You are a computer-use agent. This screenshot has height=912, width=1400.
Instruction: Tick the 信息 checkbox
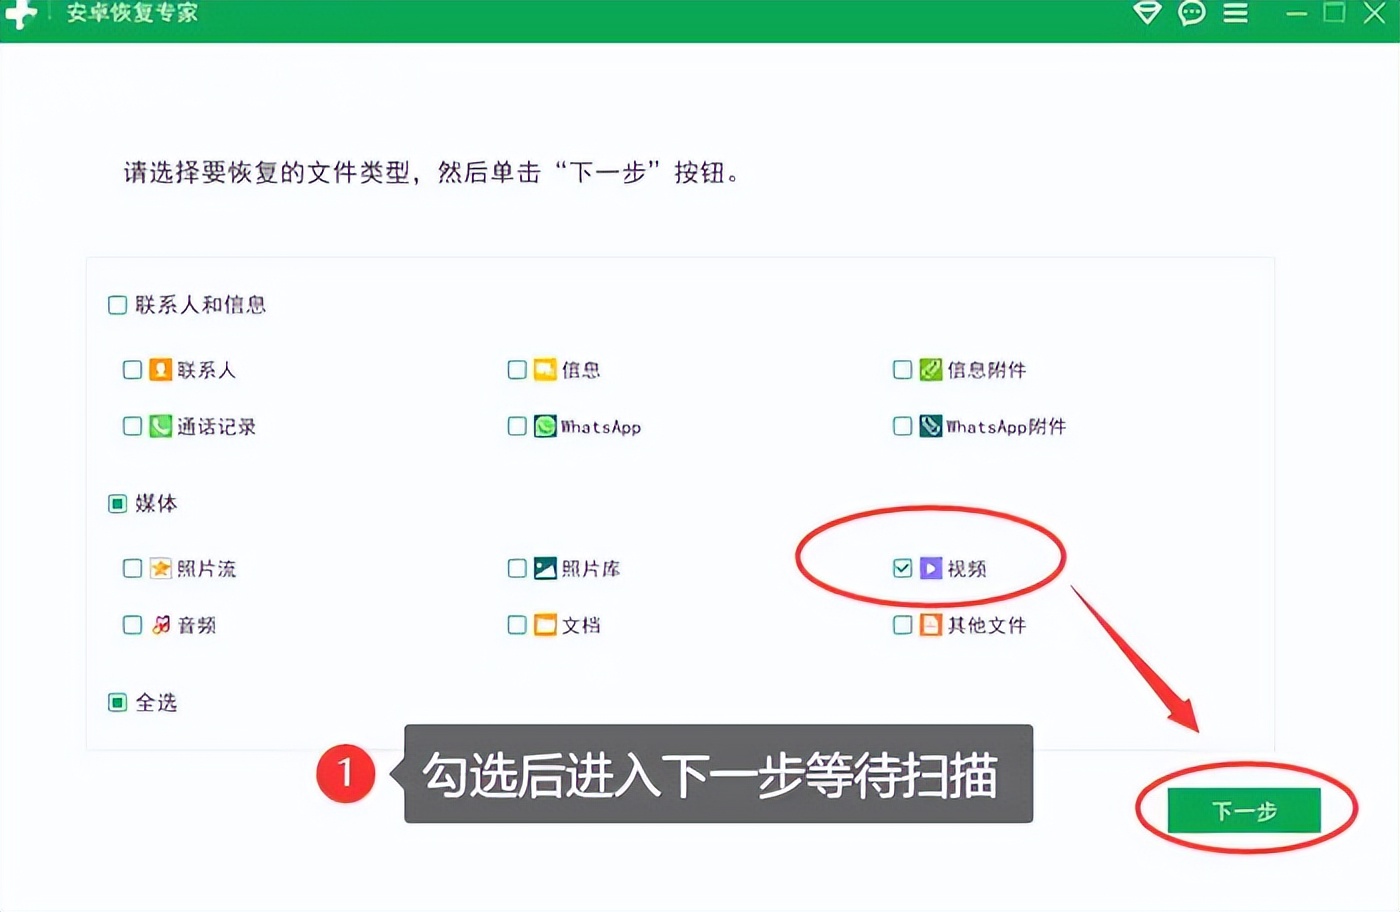517,370
